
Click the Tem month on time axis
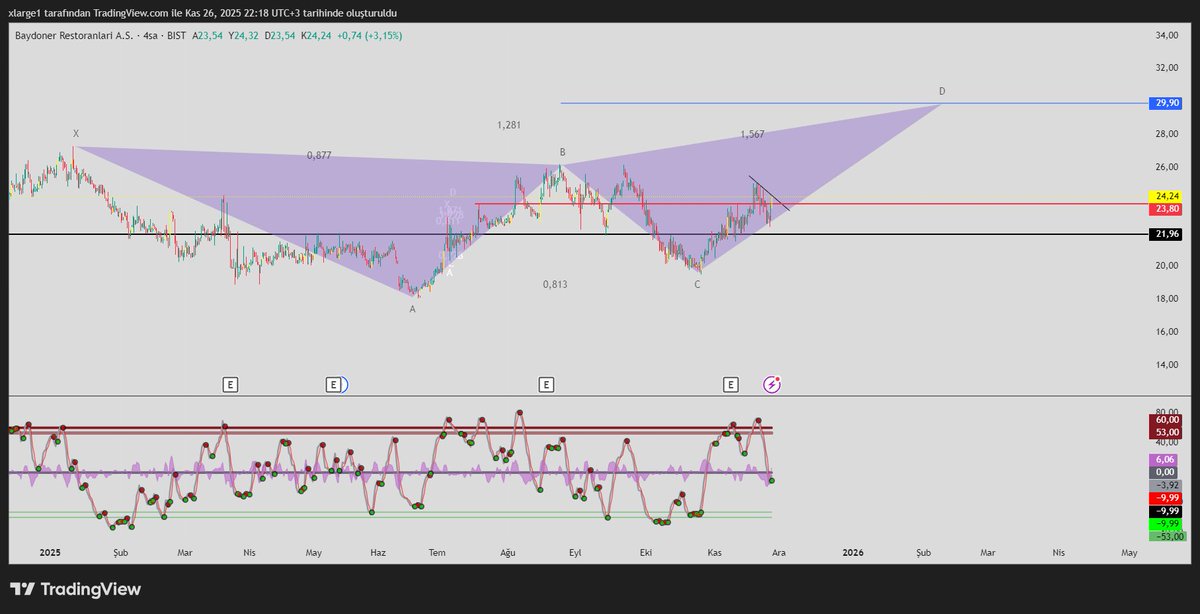(x=437, y=552)
